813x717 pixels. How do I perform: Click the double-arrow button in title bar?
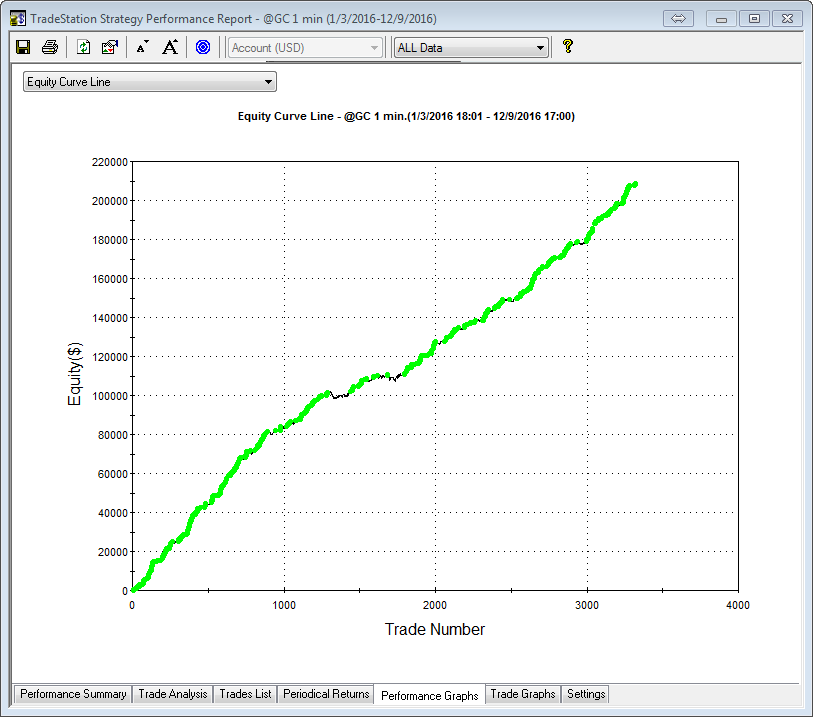click(x=679, y=19)
